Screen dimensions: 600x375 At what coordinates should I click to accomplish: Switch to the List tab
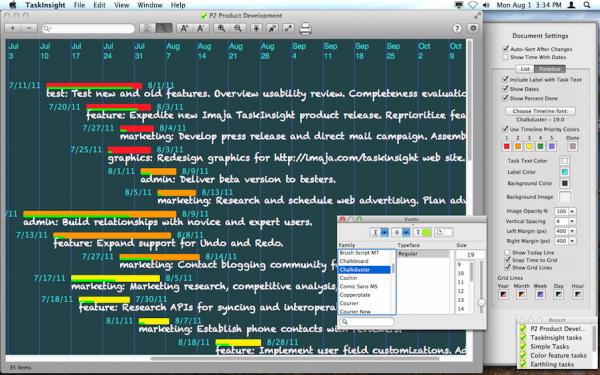tap(525, 69)
